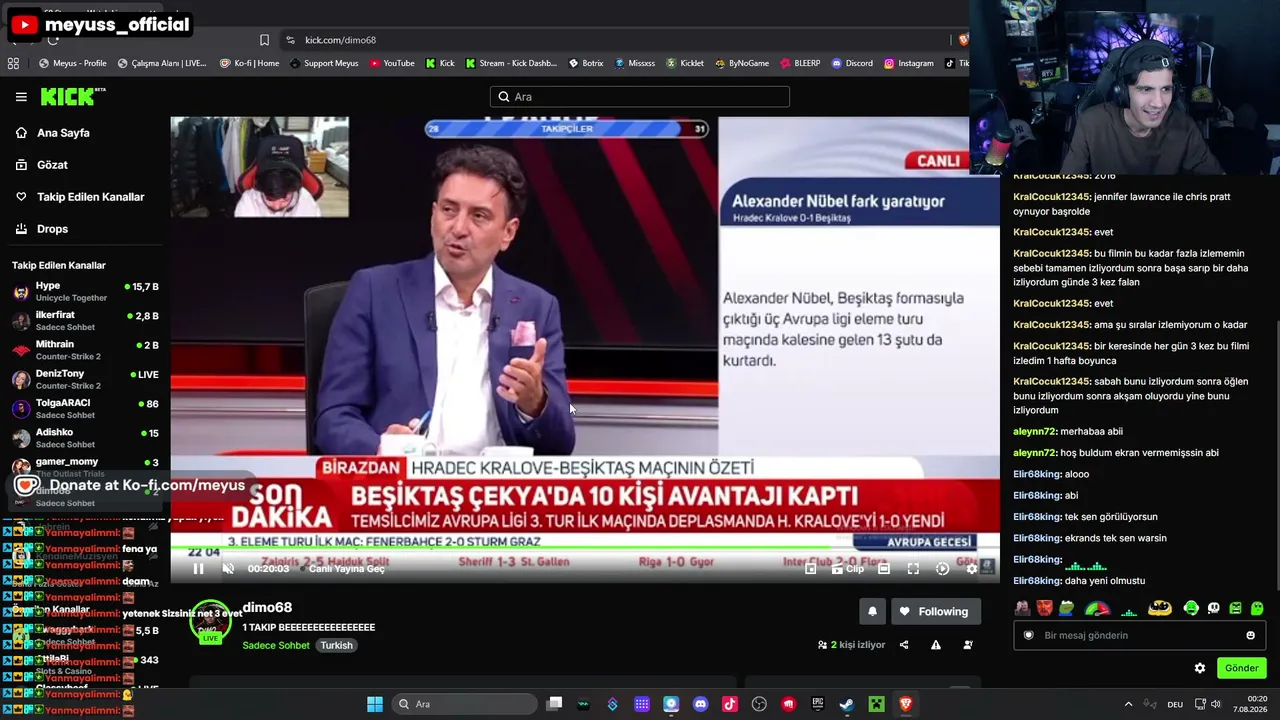Viewport: 1280px width, 720px height.
Task: Open chat settings gear
Action: (x=1200, y=668)
